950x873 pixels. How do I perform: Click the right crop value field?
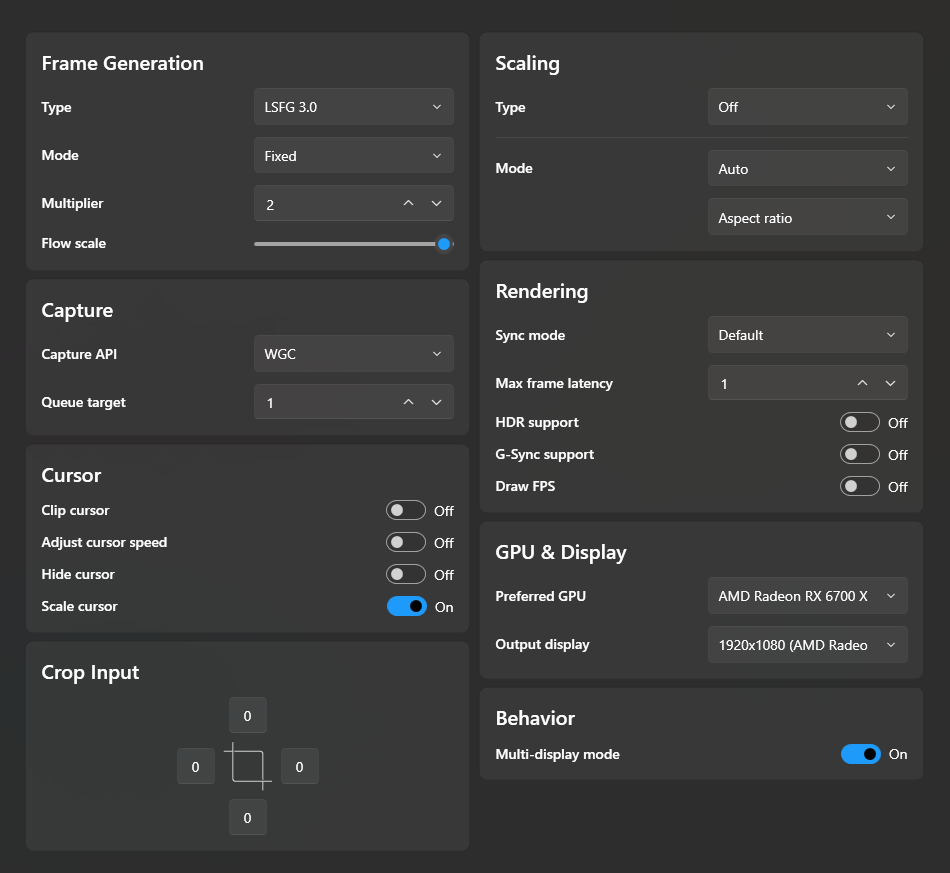click(299, 766)
